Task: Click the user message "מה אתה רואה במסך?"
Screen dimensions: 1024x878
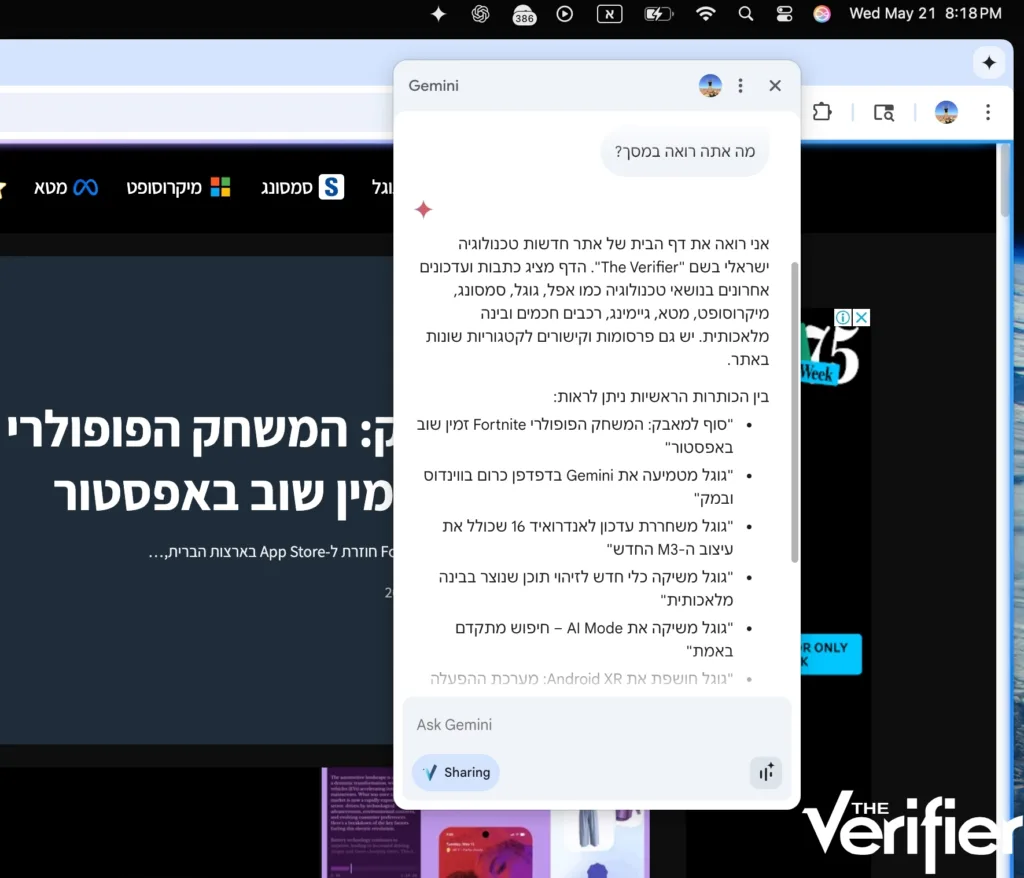Action: (684, 152)
